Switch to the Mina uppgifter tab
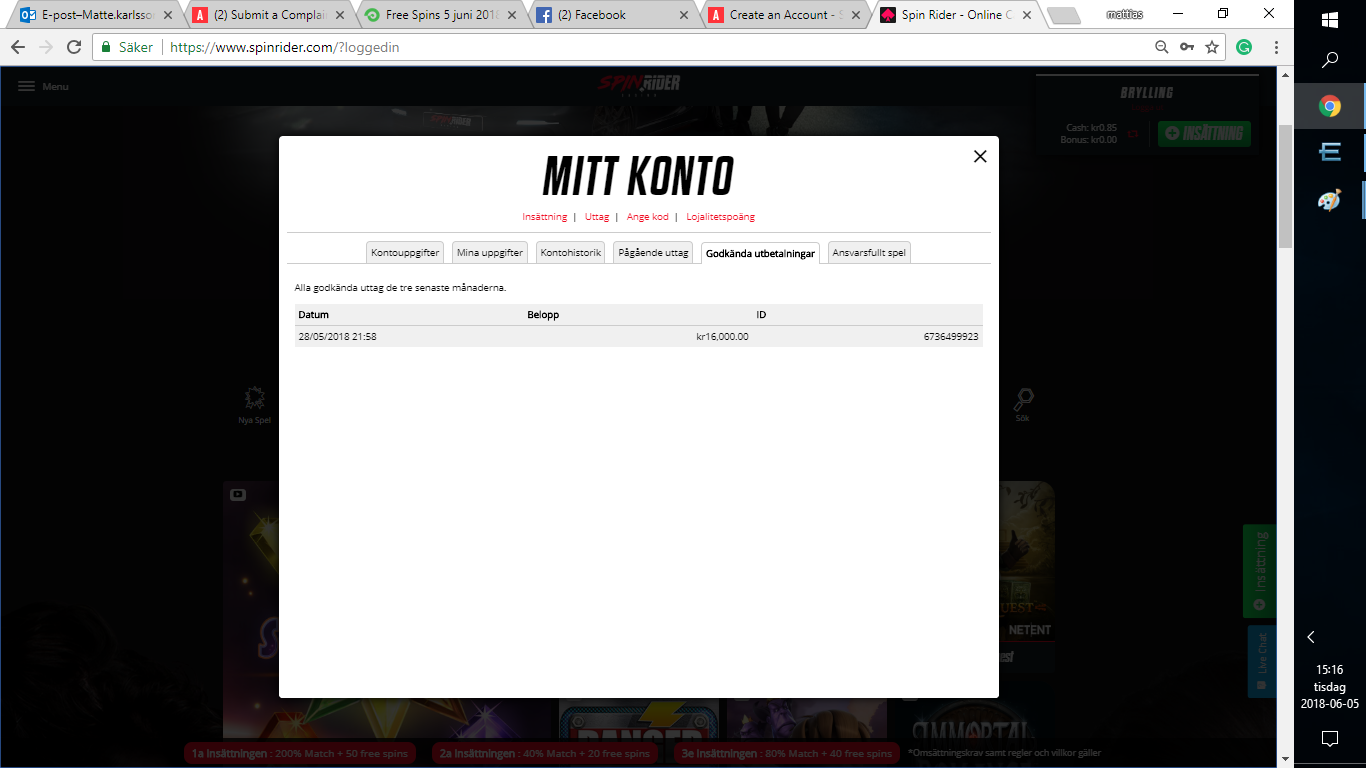Screen dimensions: 1366x768 pyautogui.click(x=490, y=253)
